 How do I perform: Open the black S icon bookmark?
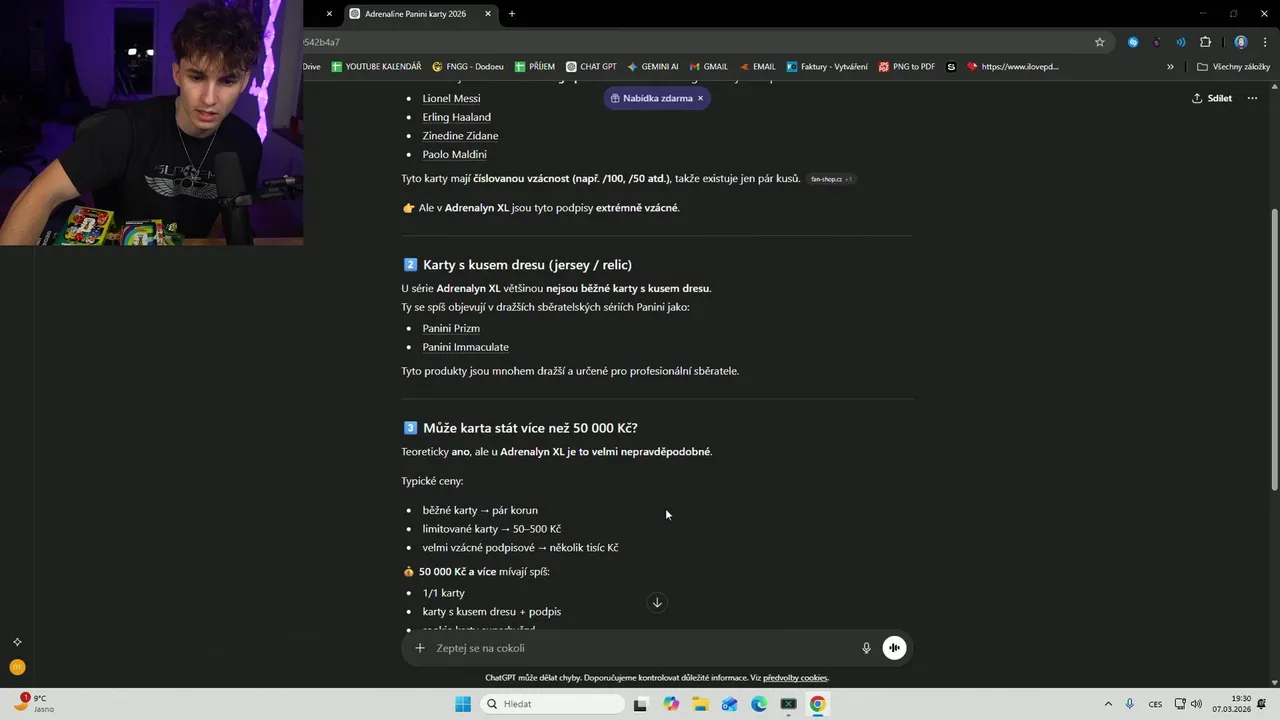[x=951, y=67]
